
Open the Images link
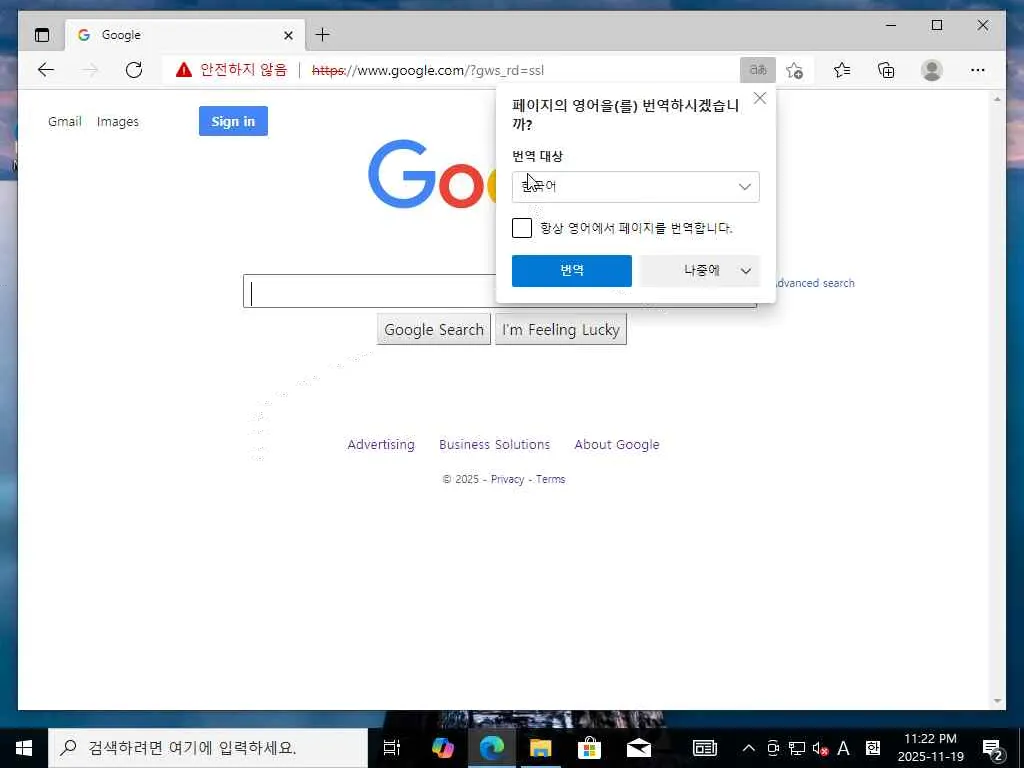pyautogui.click(x=118, y=121)
